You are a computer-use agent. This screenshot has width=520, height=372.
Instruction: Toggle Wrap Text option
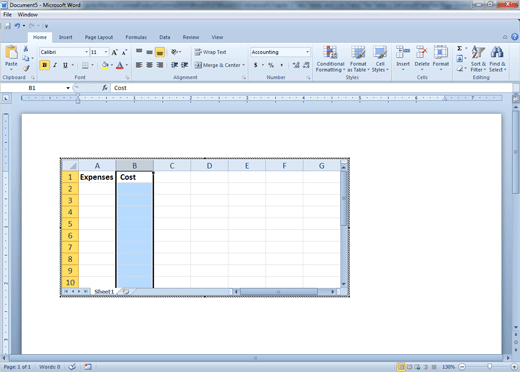[210, 52]
